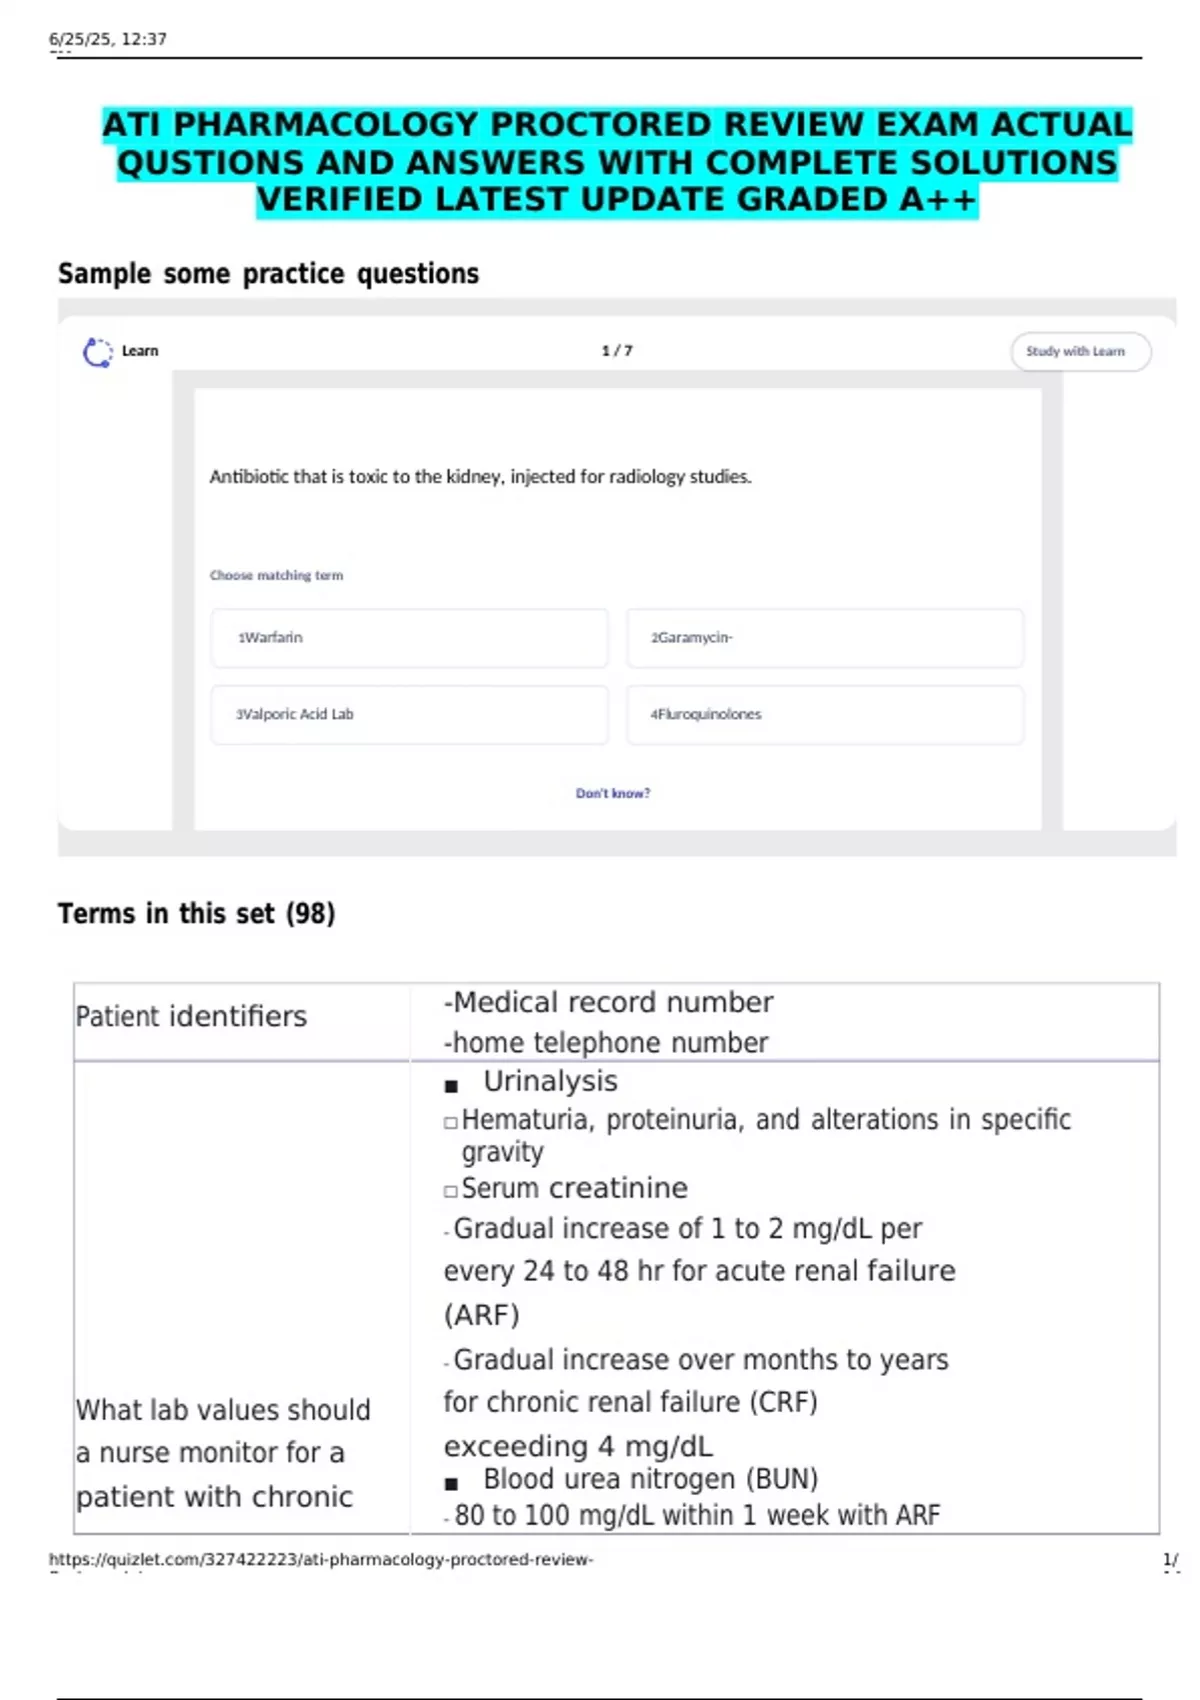Open the quizlet.com URL in the footer
The image size is (1200, 1700).
pos(321,1559)
